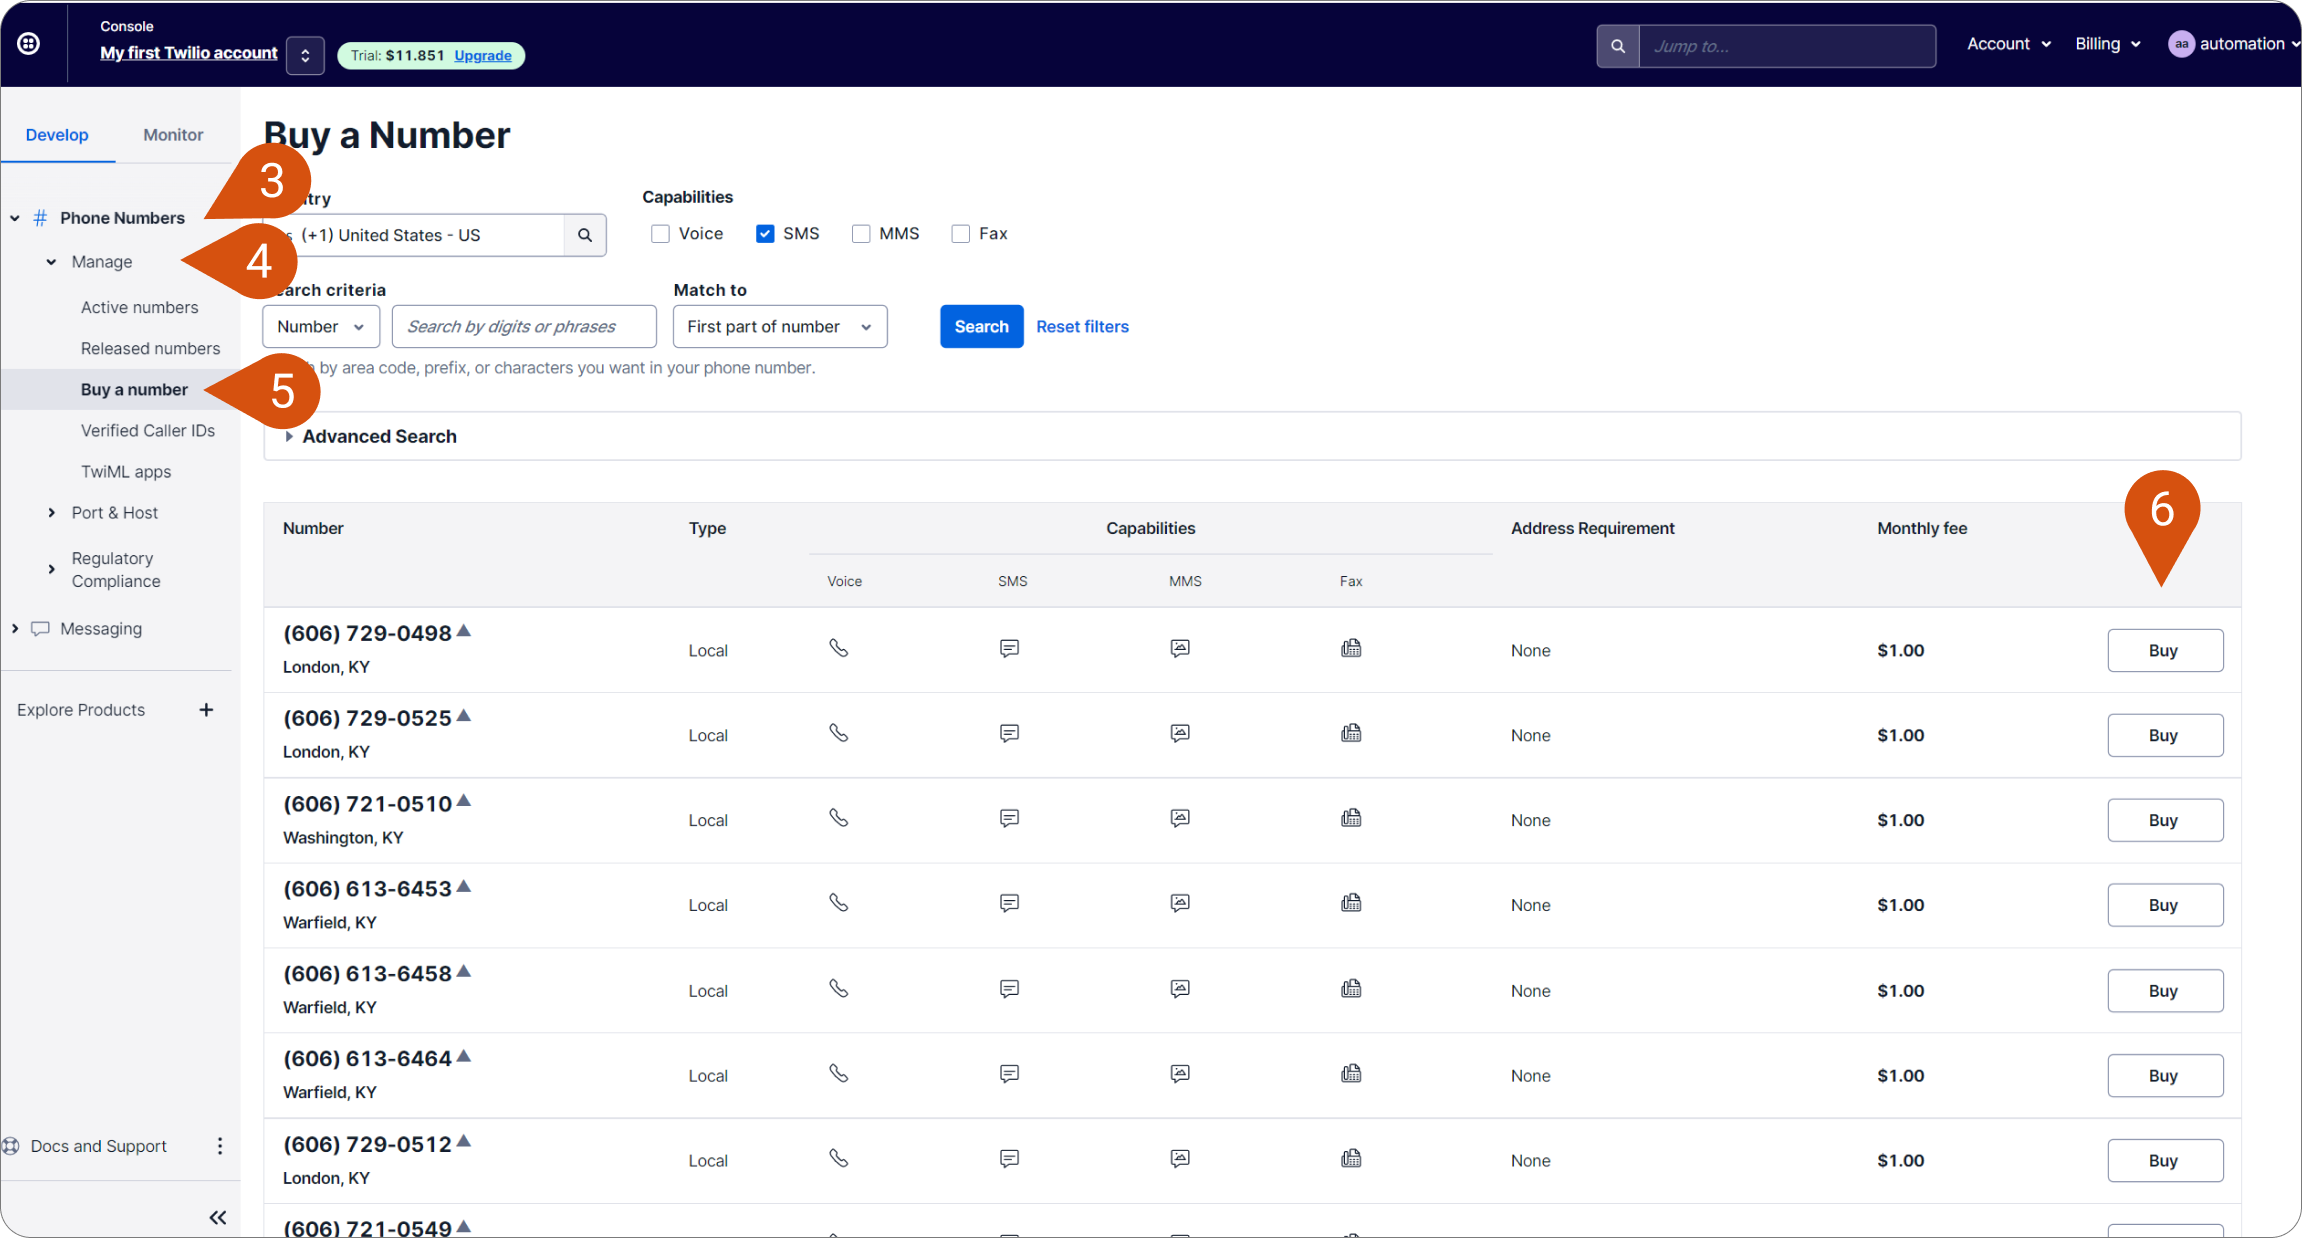Click the MMS icon for (606) 721-0510
Image resolution: width=2302 pixels, height=1238 pixels.
1180,818
